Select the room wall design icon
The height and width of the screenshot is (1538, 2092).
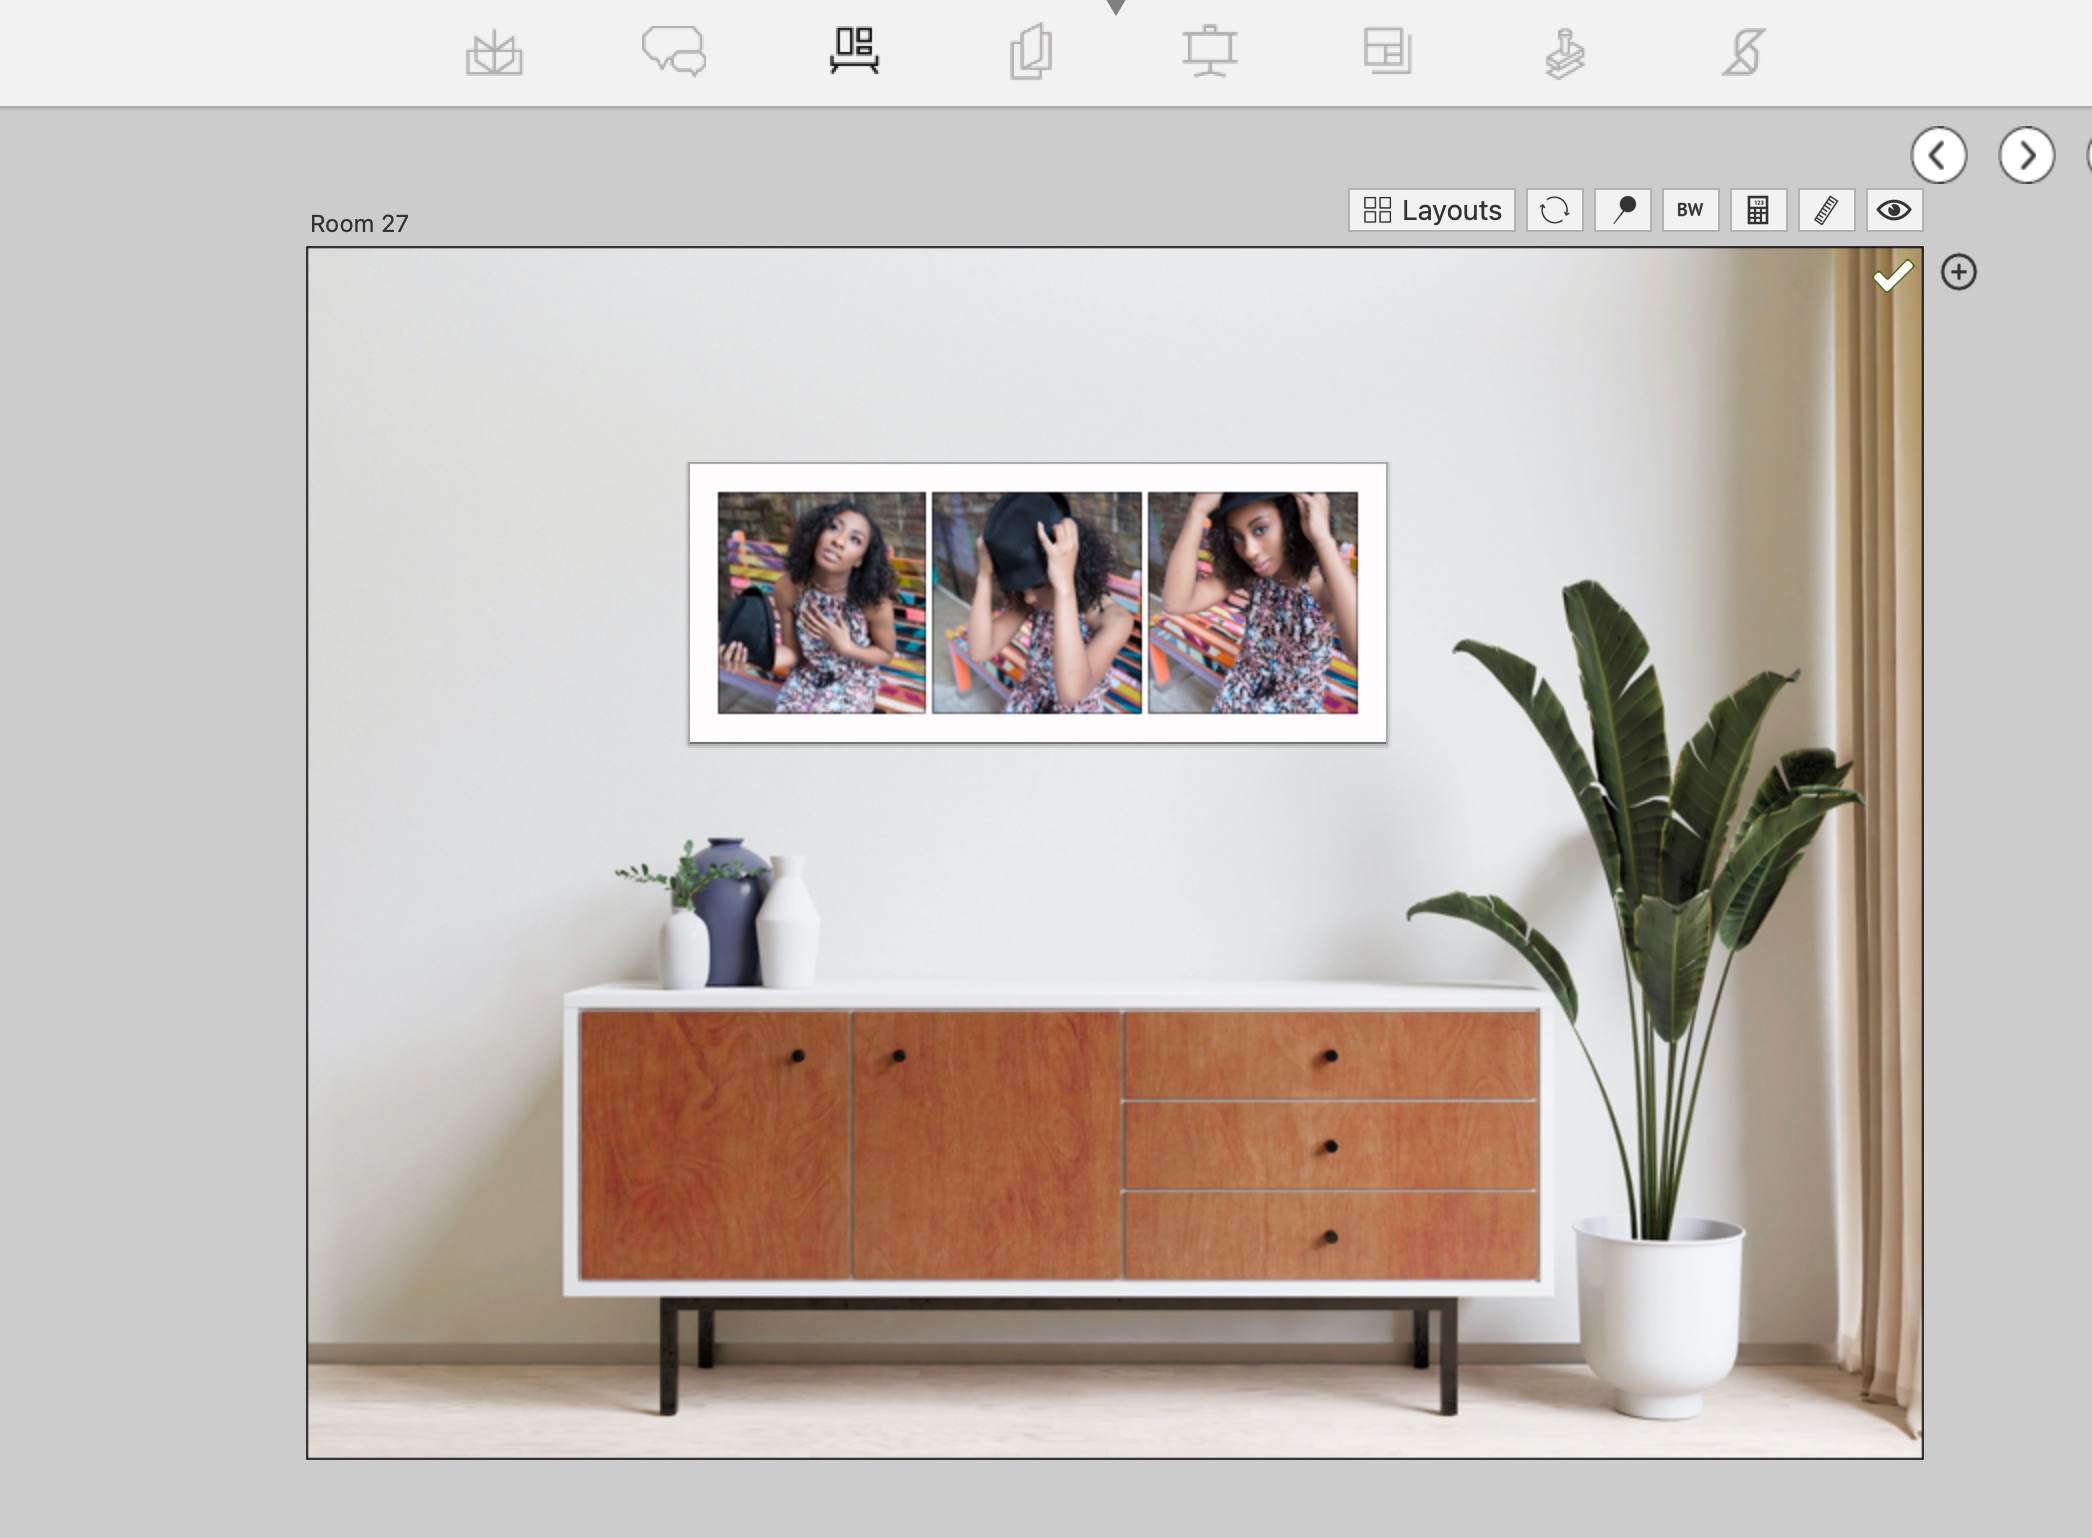tap(854, 51)
